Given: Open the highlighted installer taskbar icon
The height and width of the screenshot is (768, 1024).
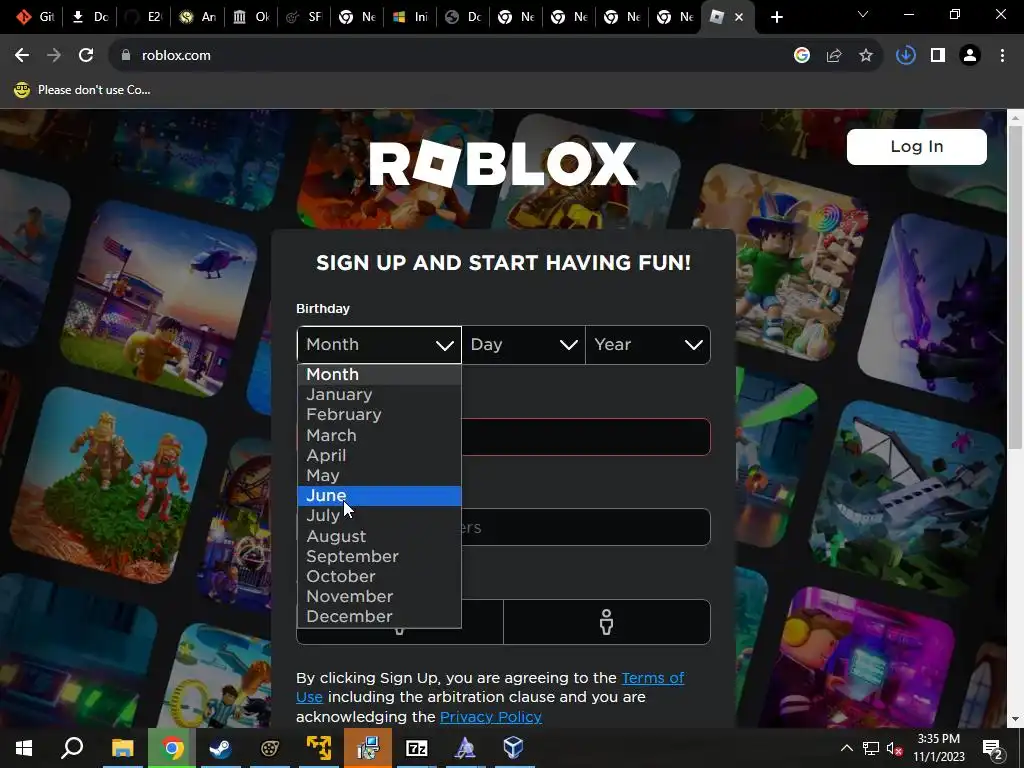Looking at the screenshot, I should (x=368, y=748).
